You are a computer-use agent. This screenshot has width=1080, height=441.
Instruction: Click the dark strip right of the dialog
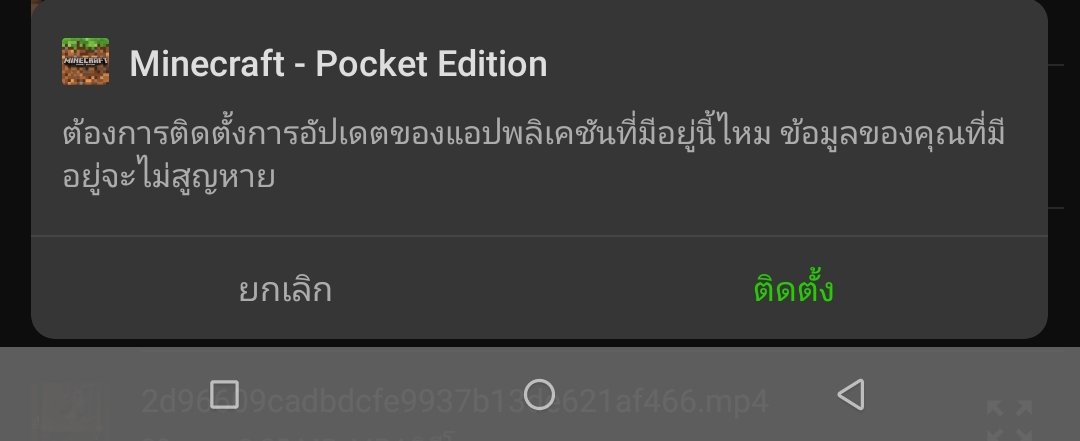pyautogui.click(x=1064, y=172)
